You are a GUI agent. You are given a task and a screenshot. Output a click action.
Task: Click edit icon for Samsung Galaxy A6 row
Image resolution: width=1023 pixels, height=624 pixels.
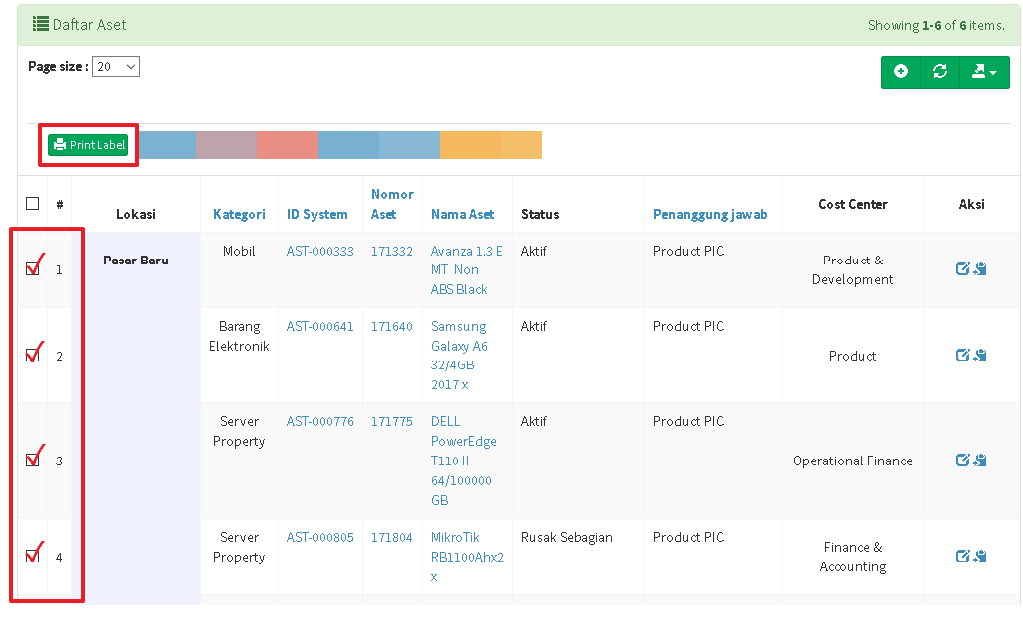pos(963,355)
